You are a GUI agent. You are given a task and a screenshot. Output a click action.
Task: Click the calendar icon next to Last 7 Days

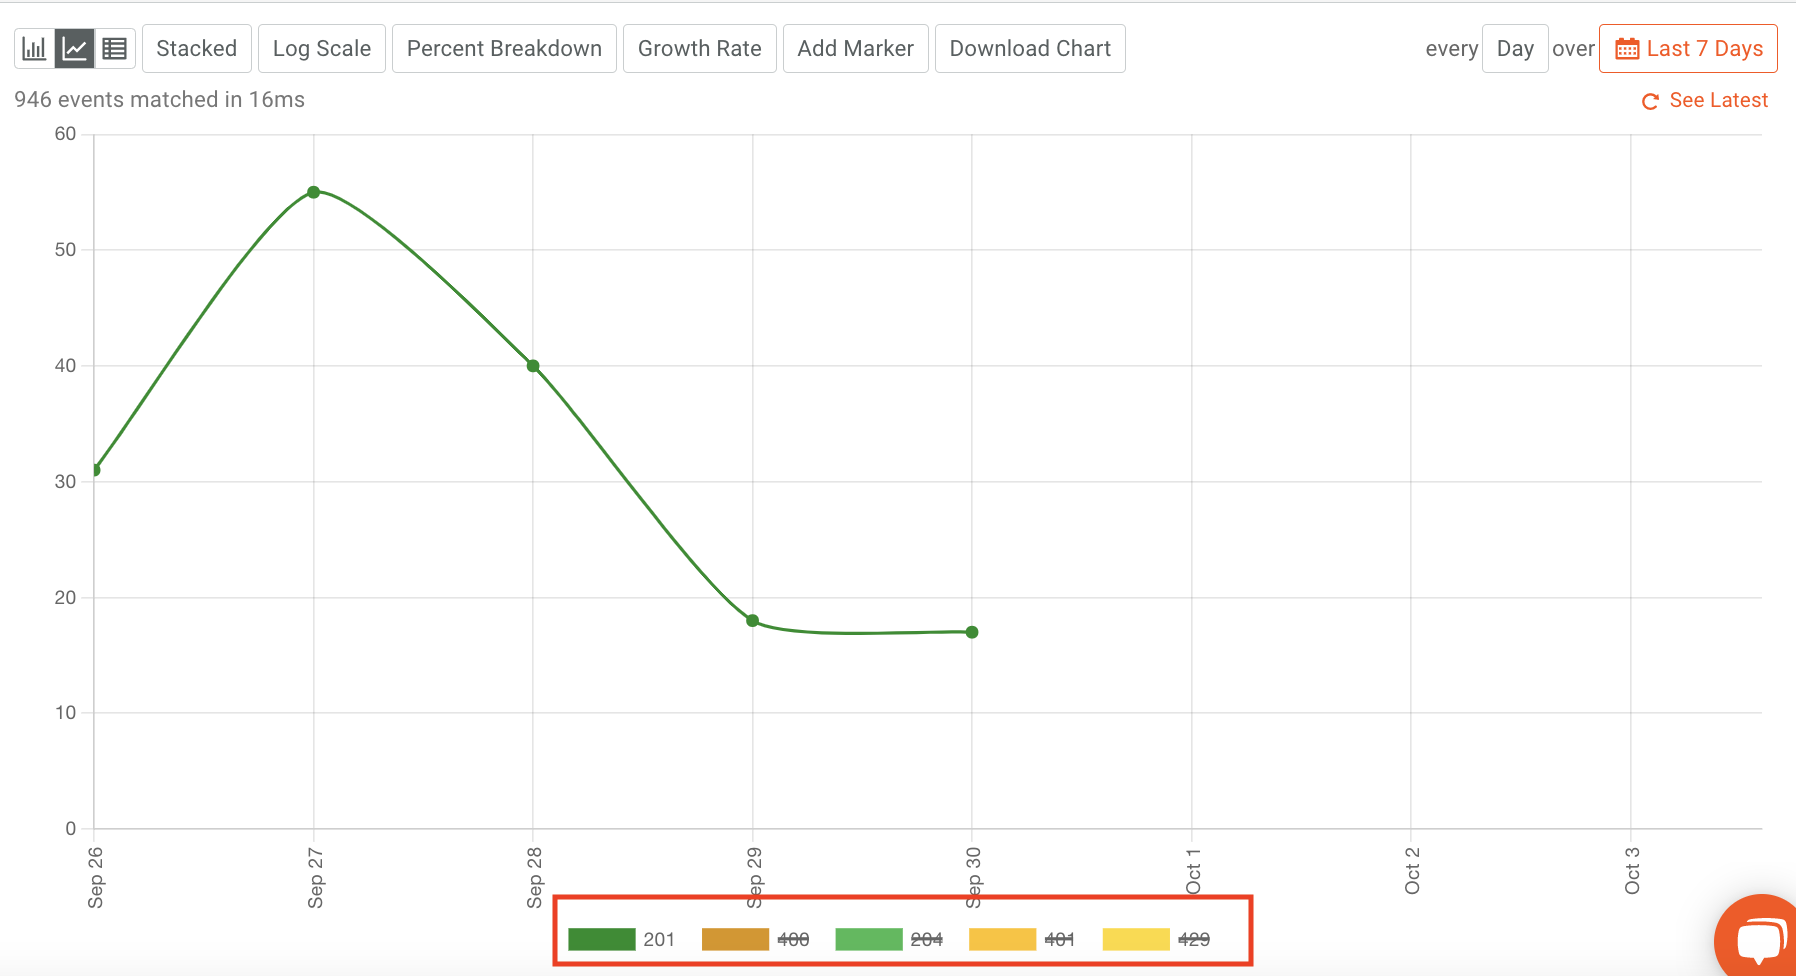1627,47
